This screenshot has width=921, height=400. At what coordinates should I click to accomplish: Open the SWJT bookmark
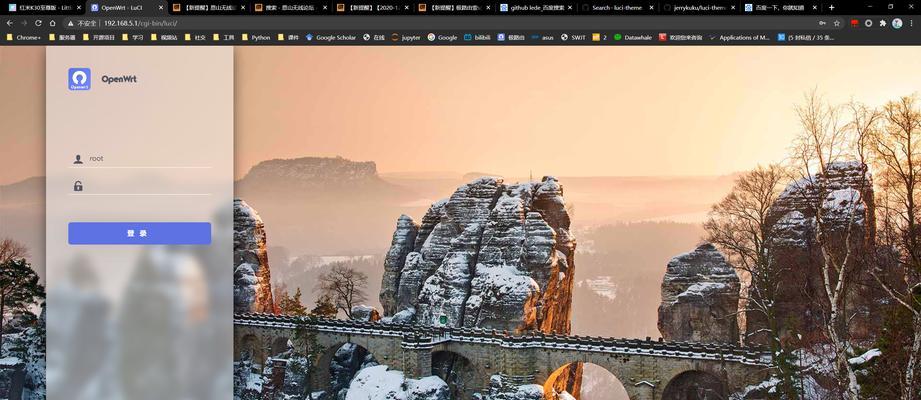pos(573,37)
